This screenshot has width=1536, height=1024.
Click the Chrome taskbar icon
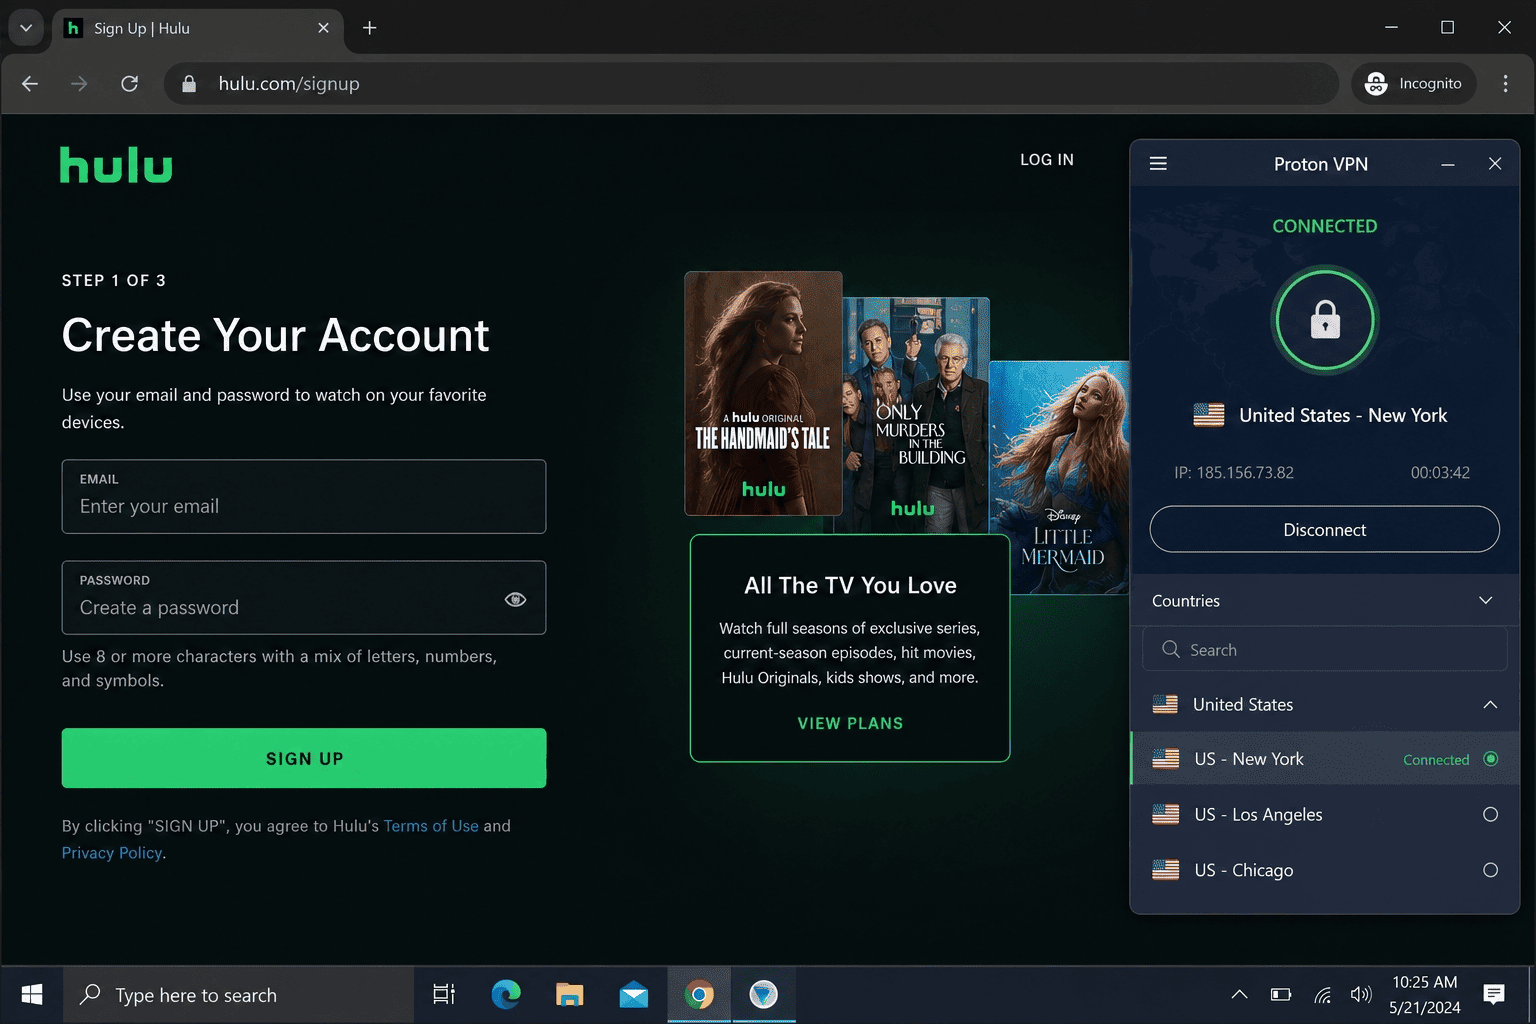click(x=699, y=995)
